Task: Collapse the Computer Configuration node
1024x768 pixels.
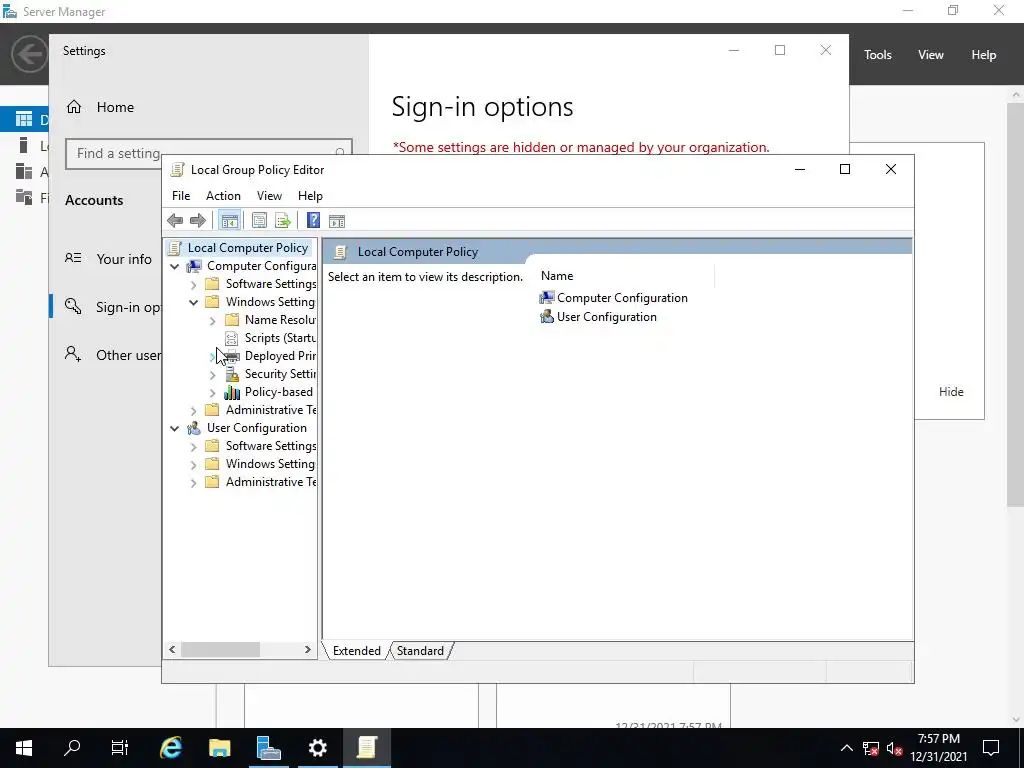Action: coord(174,266)
